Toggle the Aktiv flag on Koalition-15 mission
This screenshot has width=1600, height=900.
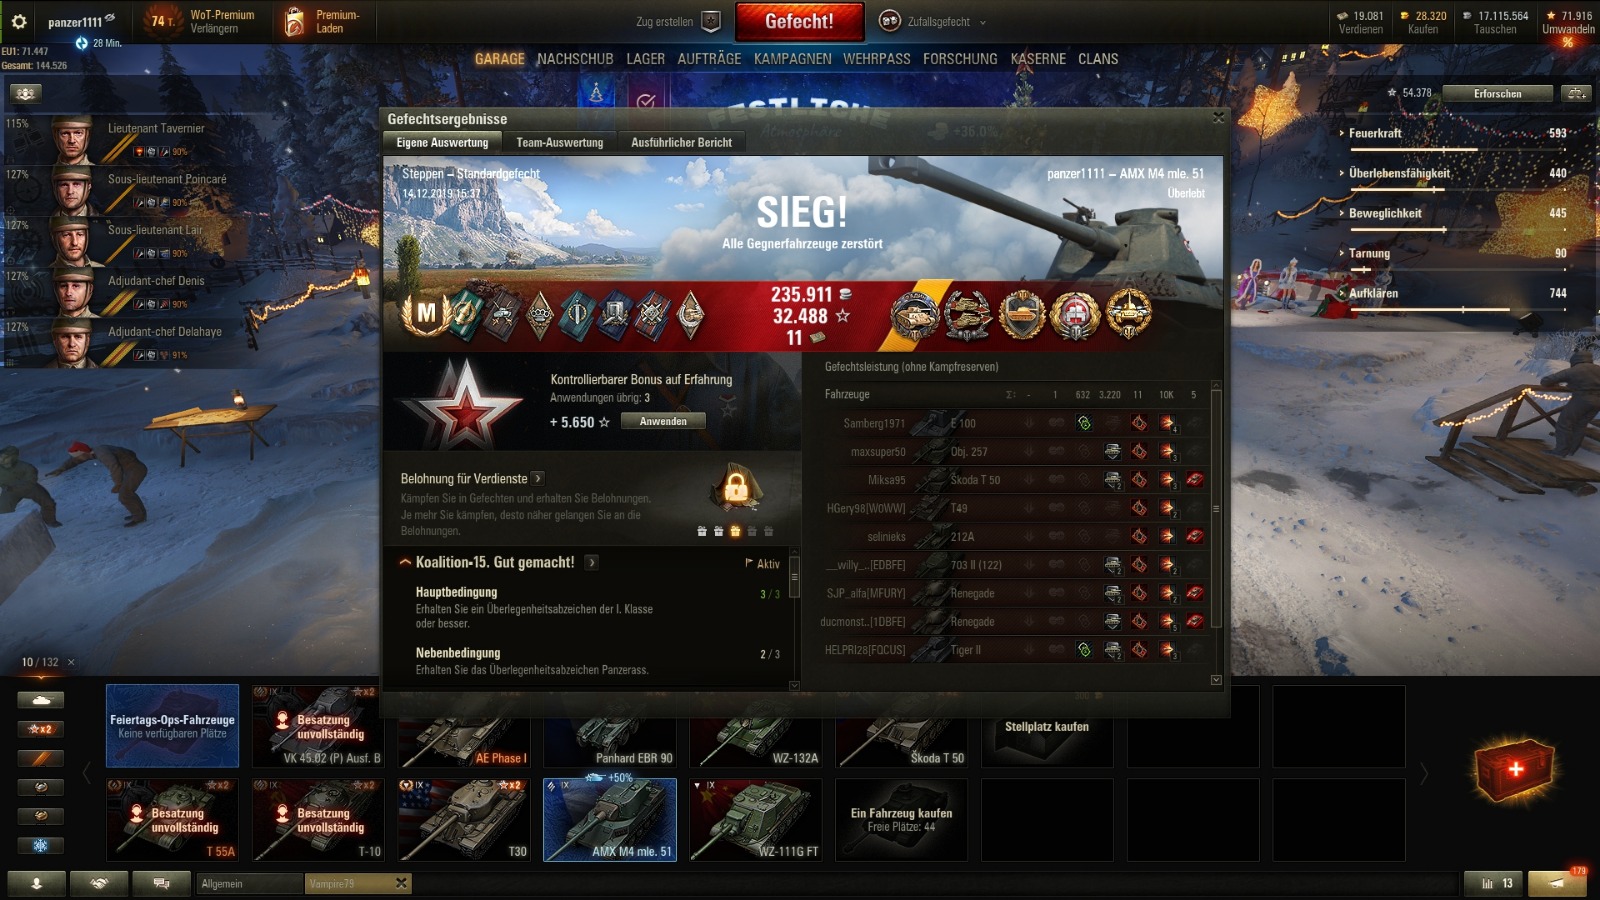click(762, 564)
